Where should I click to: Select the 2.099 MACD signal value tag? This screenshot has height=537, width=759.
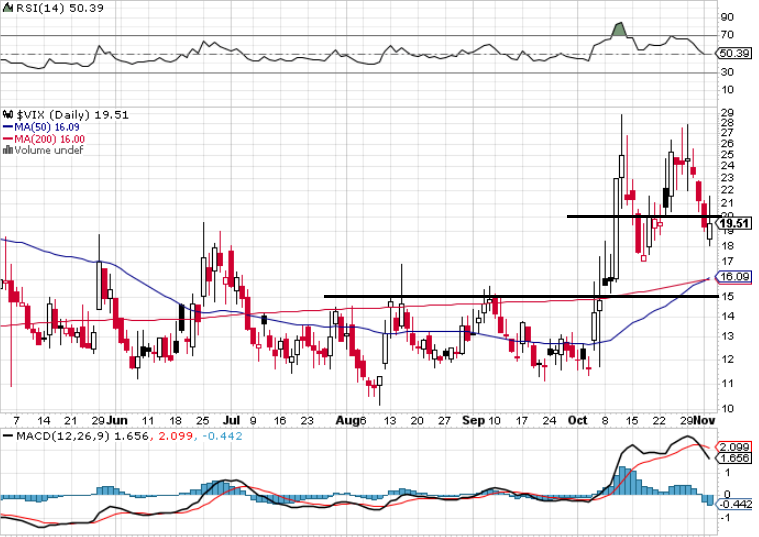point(736,446)
